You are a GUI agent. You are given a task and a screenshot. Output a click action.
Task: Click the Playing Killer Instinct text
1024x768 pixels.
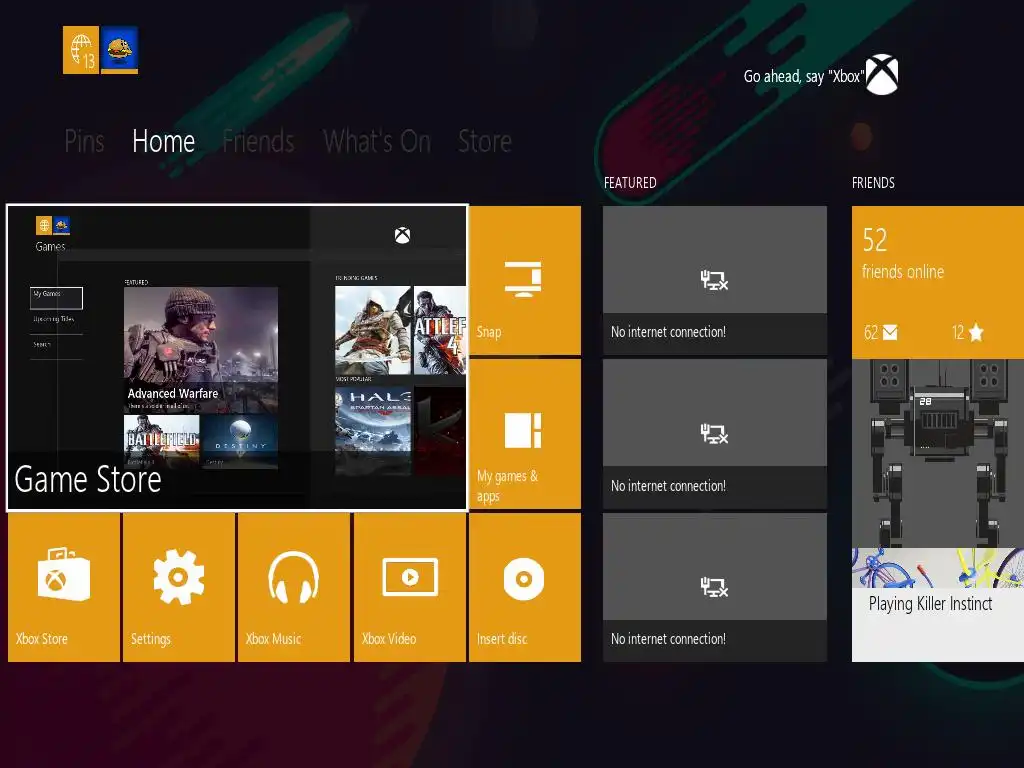pyautogui.click(x=931, y=603)
